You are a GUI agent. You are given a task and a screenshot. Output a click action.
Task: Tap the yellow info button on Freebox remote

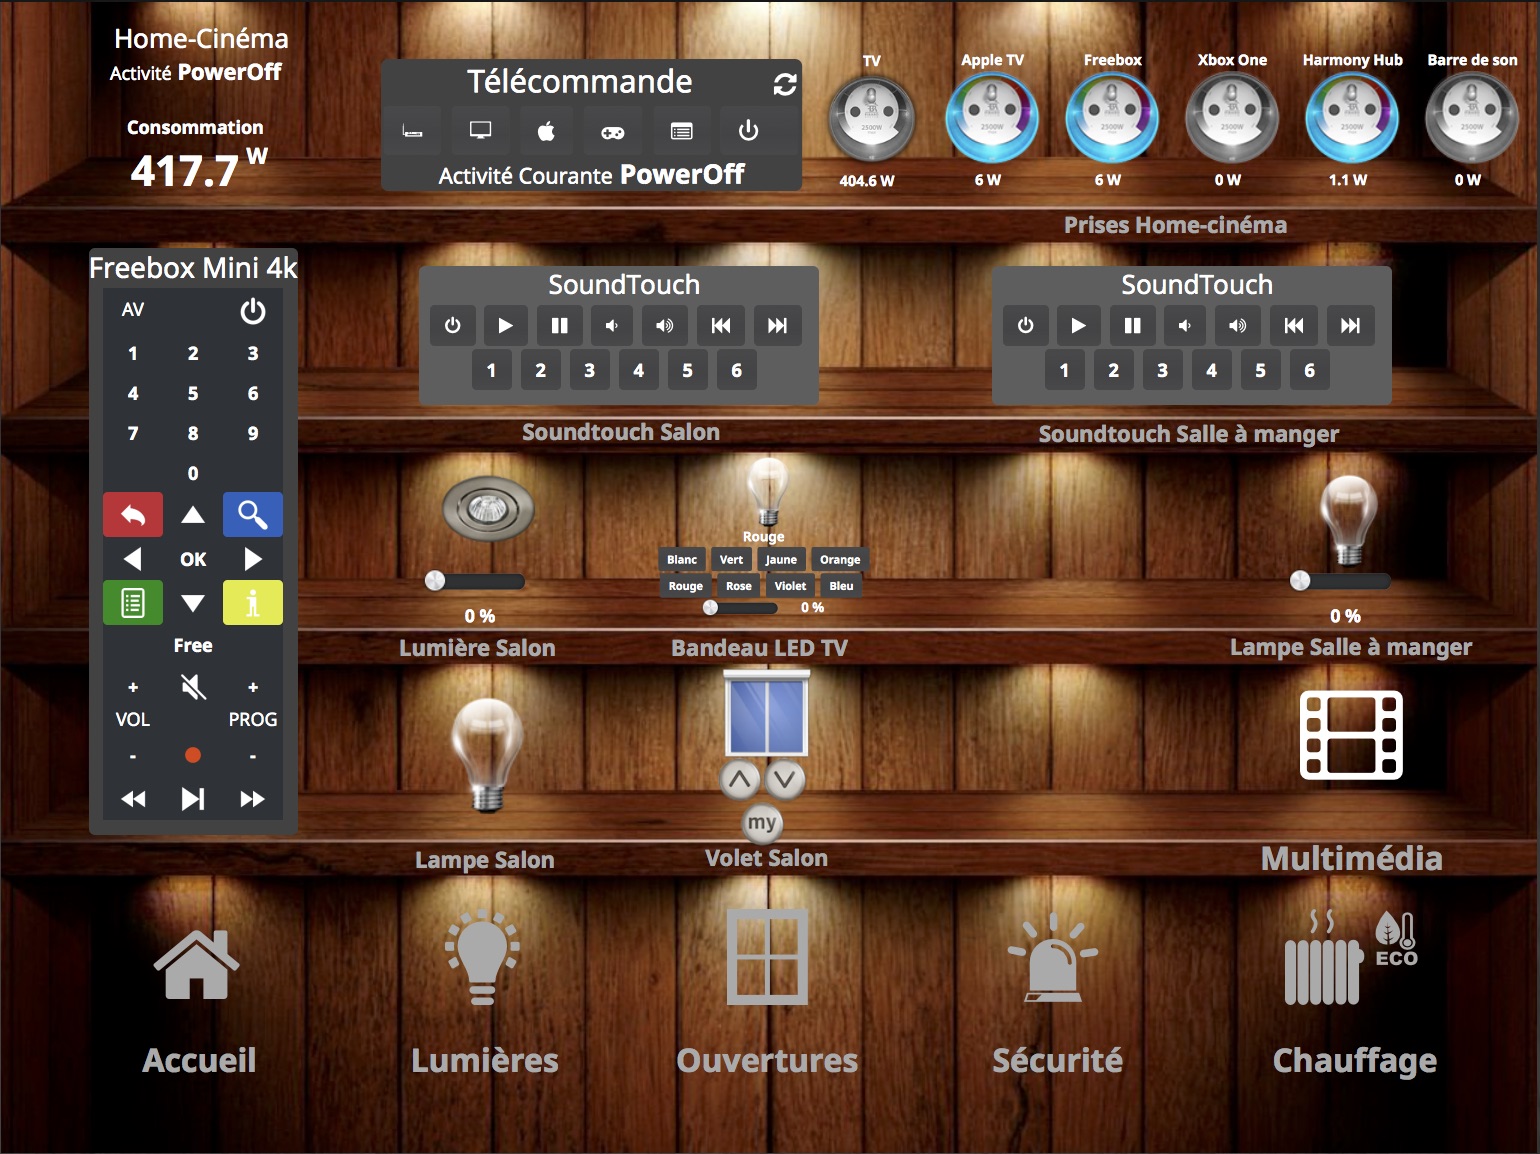253,603
